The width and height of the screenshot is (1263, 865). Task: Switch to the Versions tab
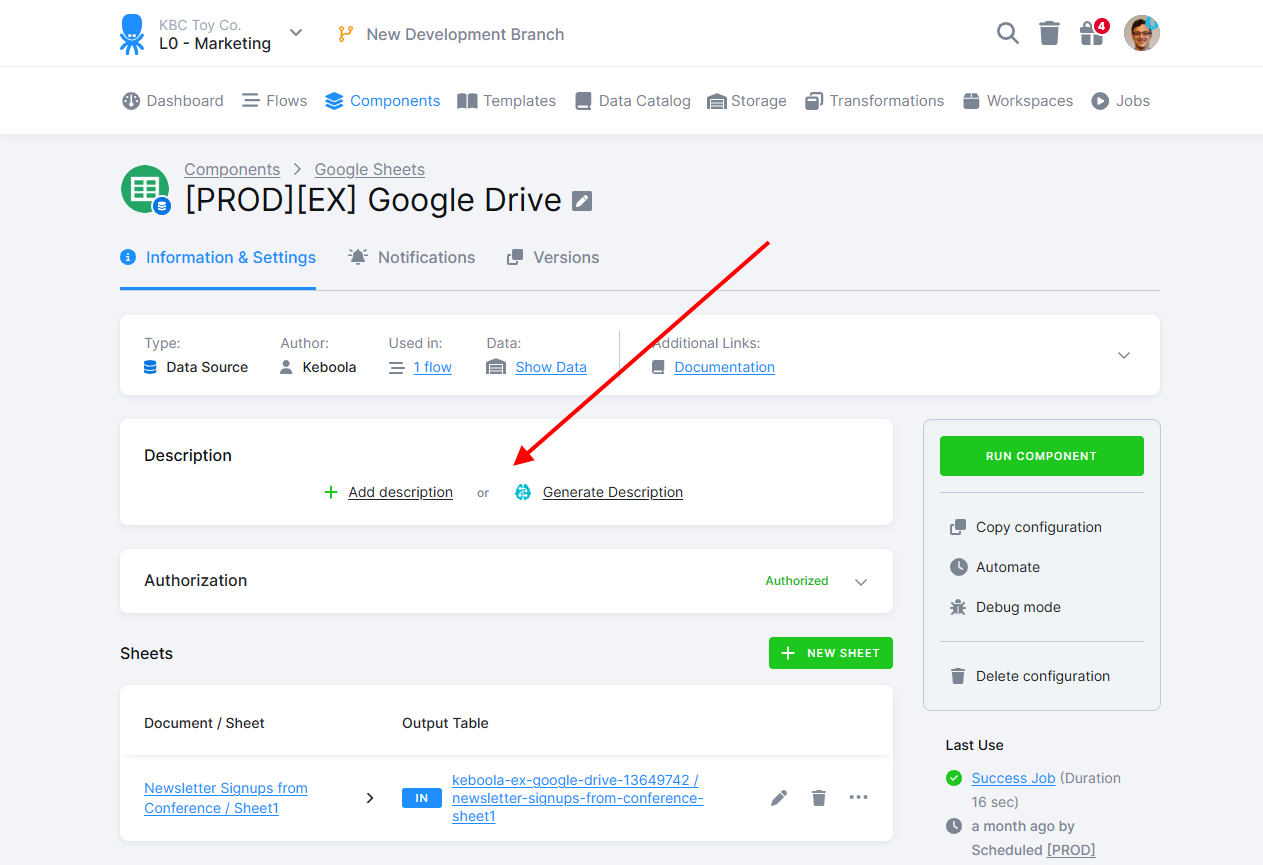[x=553, y=257]
